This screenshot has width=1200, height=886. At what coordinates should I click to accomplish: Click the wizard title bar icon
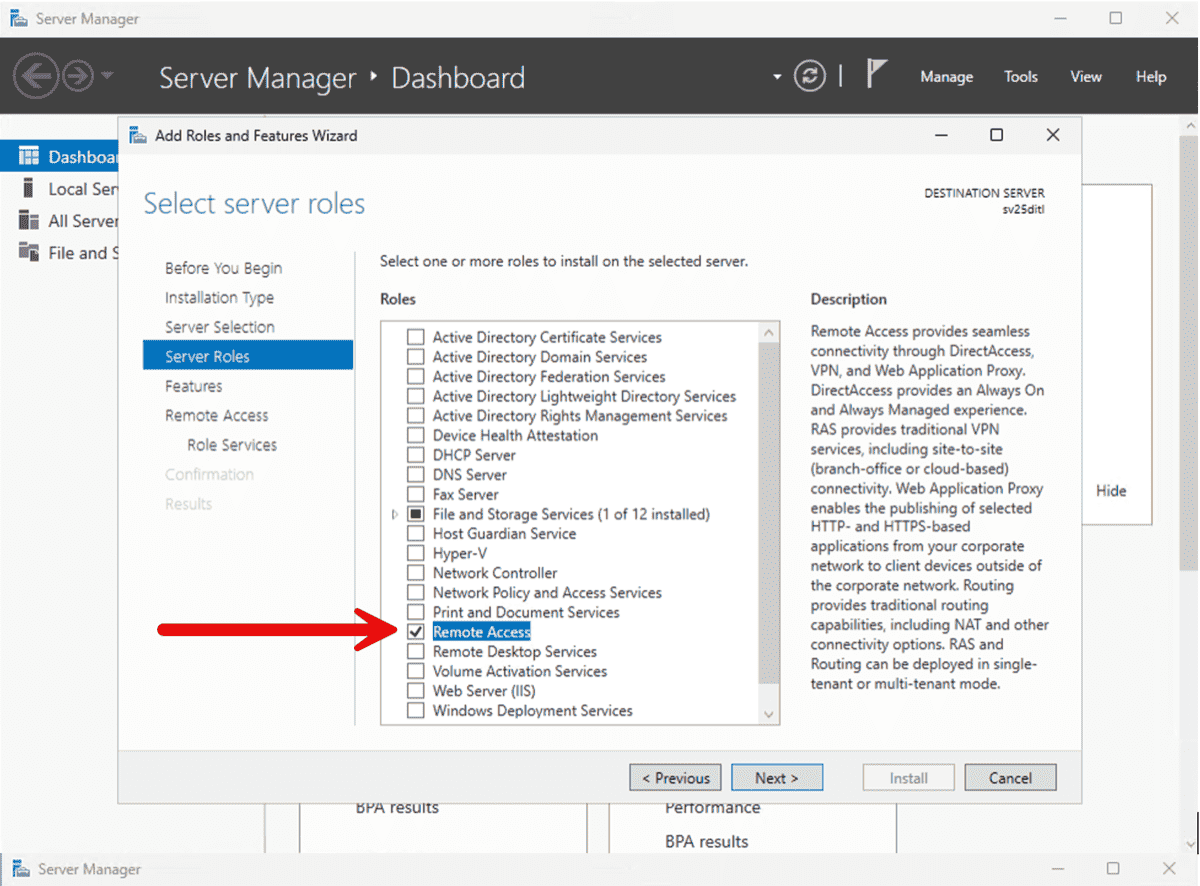pyautogui.click(x=138, y=135)
